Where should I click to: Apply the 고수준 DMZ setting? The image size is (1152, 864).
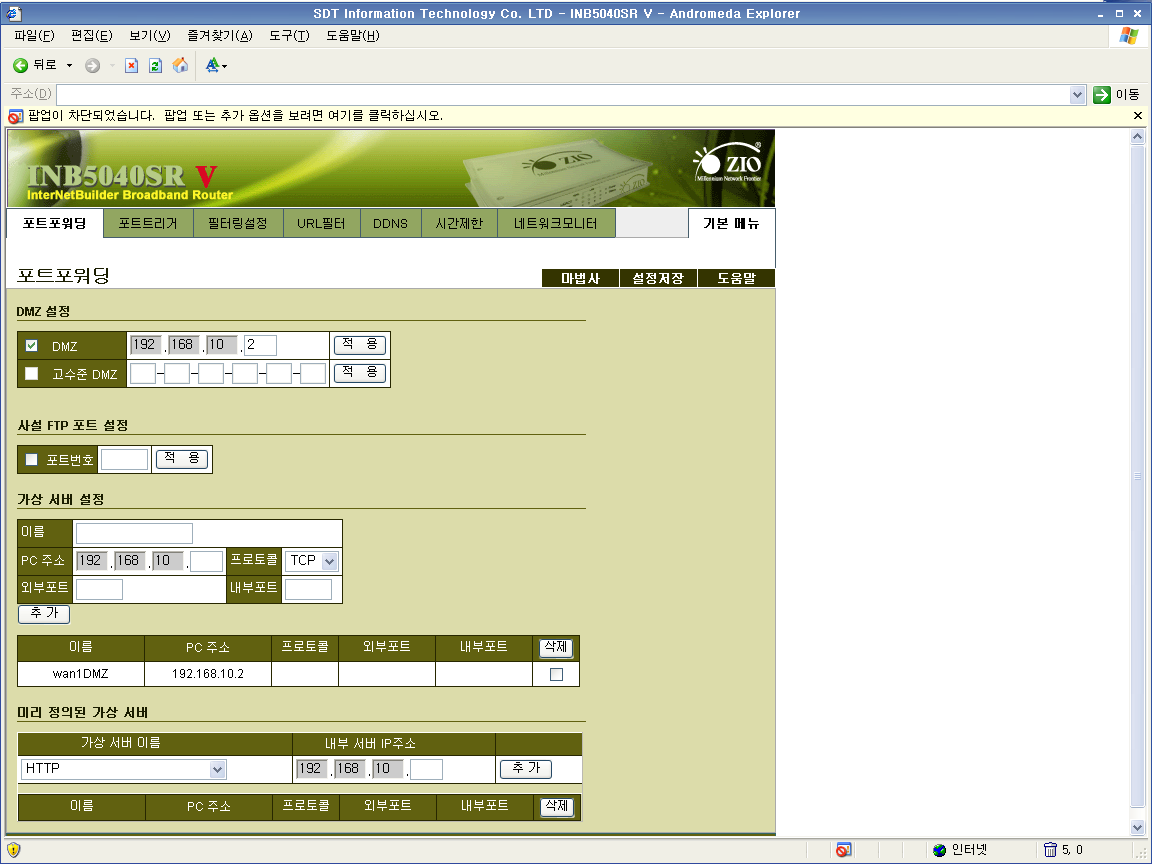coord(360,372)
